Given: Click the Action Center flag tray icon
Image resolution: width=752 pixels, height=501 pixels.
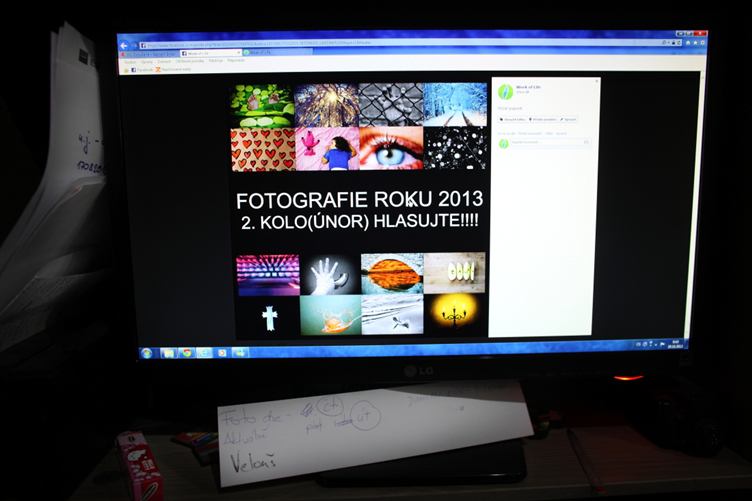Looking at the screenshot, I should tap(662, 344).
